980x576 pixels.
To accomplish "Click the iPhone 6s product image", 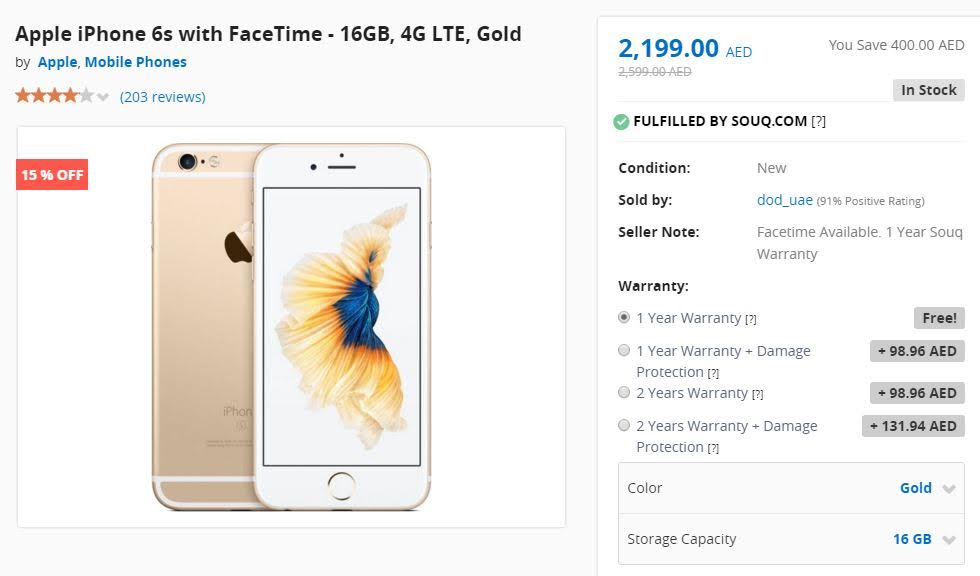I will pos(291,326).
